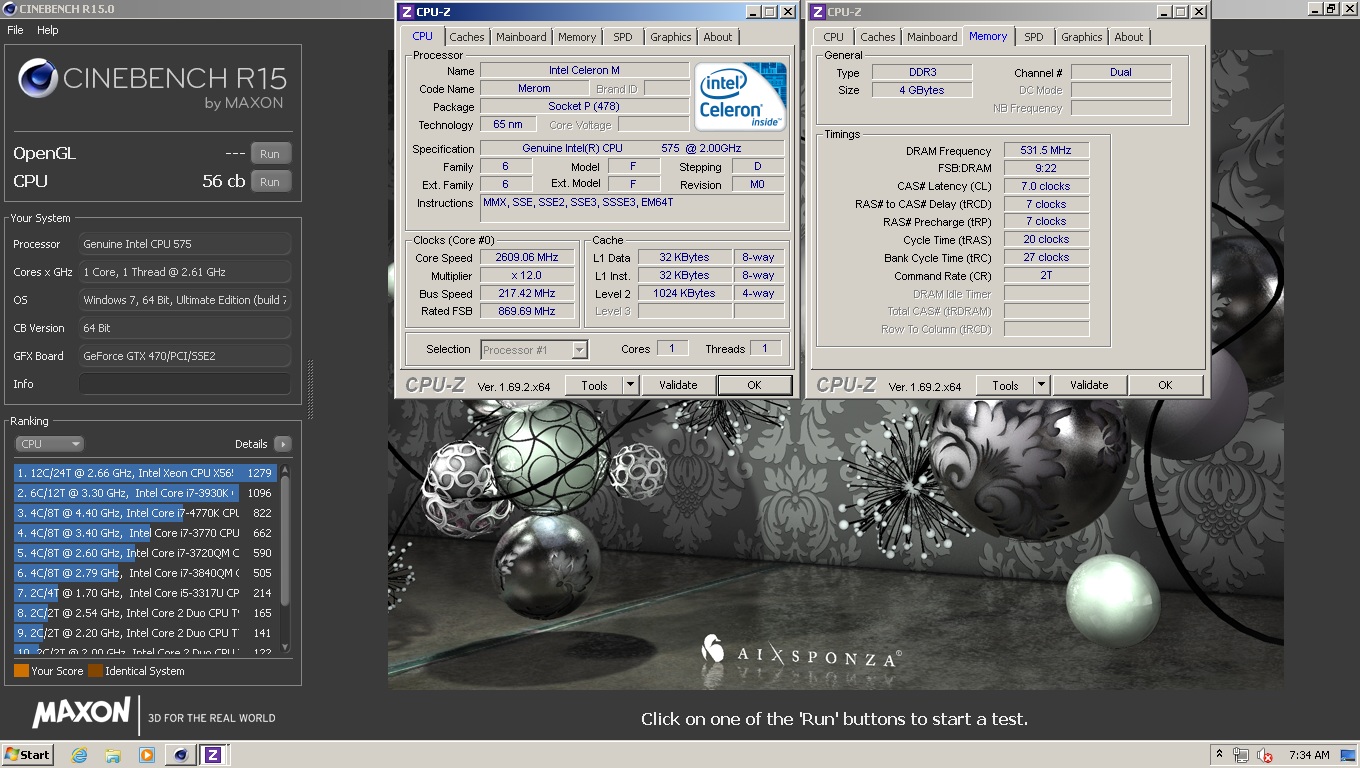1360x768 pixels.
Task: Open About tab in left CPU-Z window
Action: point(718,37)
